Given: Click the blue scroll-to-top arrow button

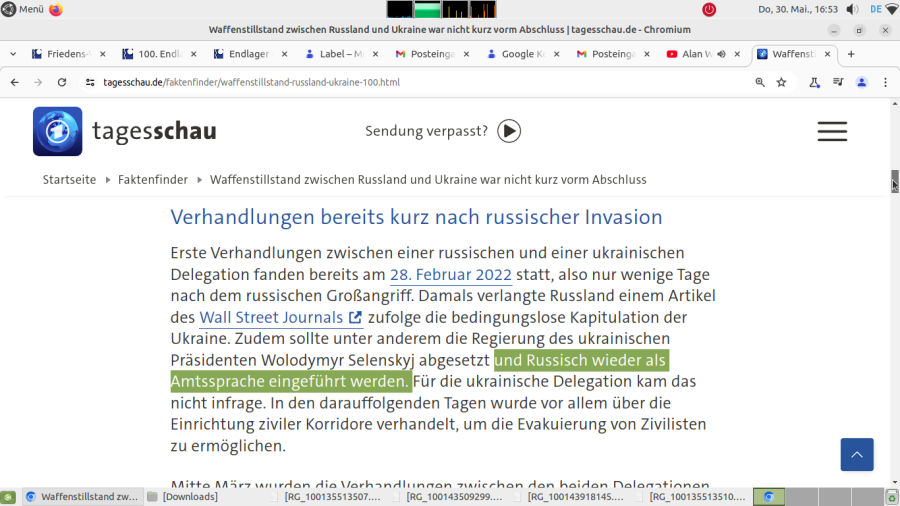Looking at the screenshot, I should (x=856, y=455).
